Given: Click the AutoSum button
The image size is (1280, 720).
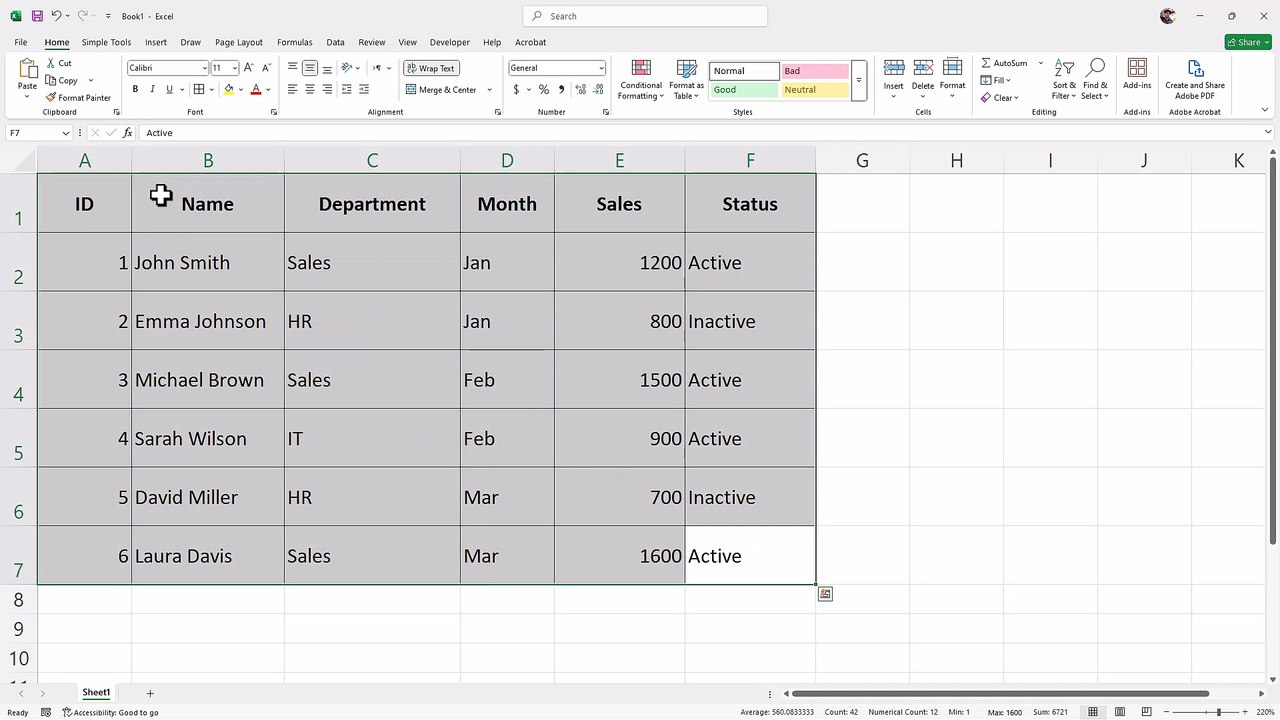Looking at the screenshot, I should click(1005, 63).
